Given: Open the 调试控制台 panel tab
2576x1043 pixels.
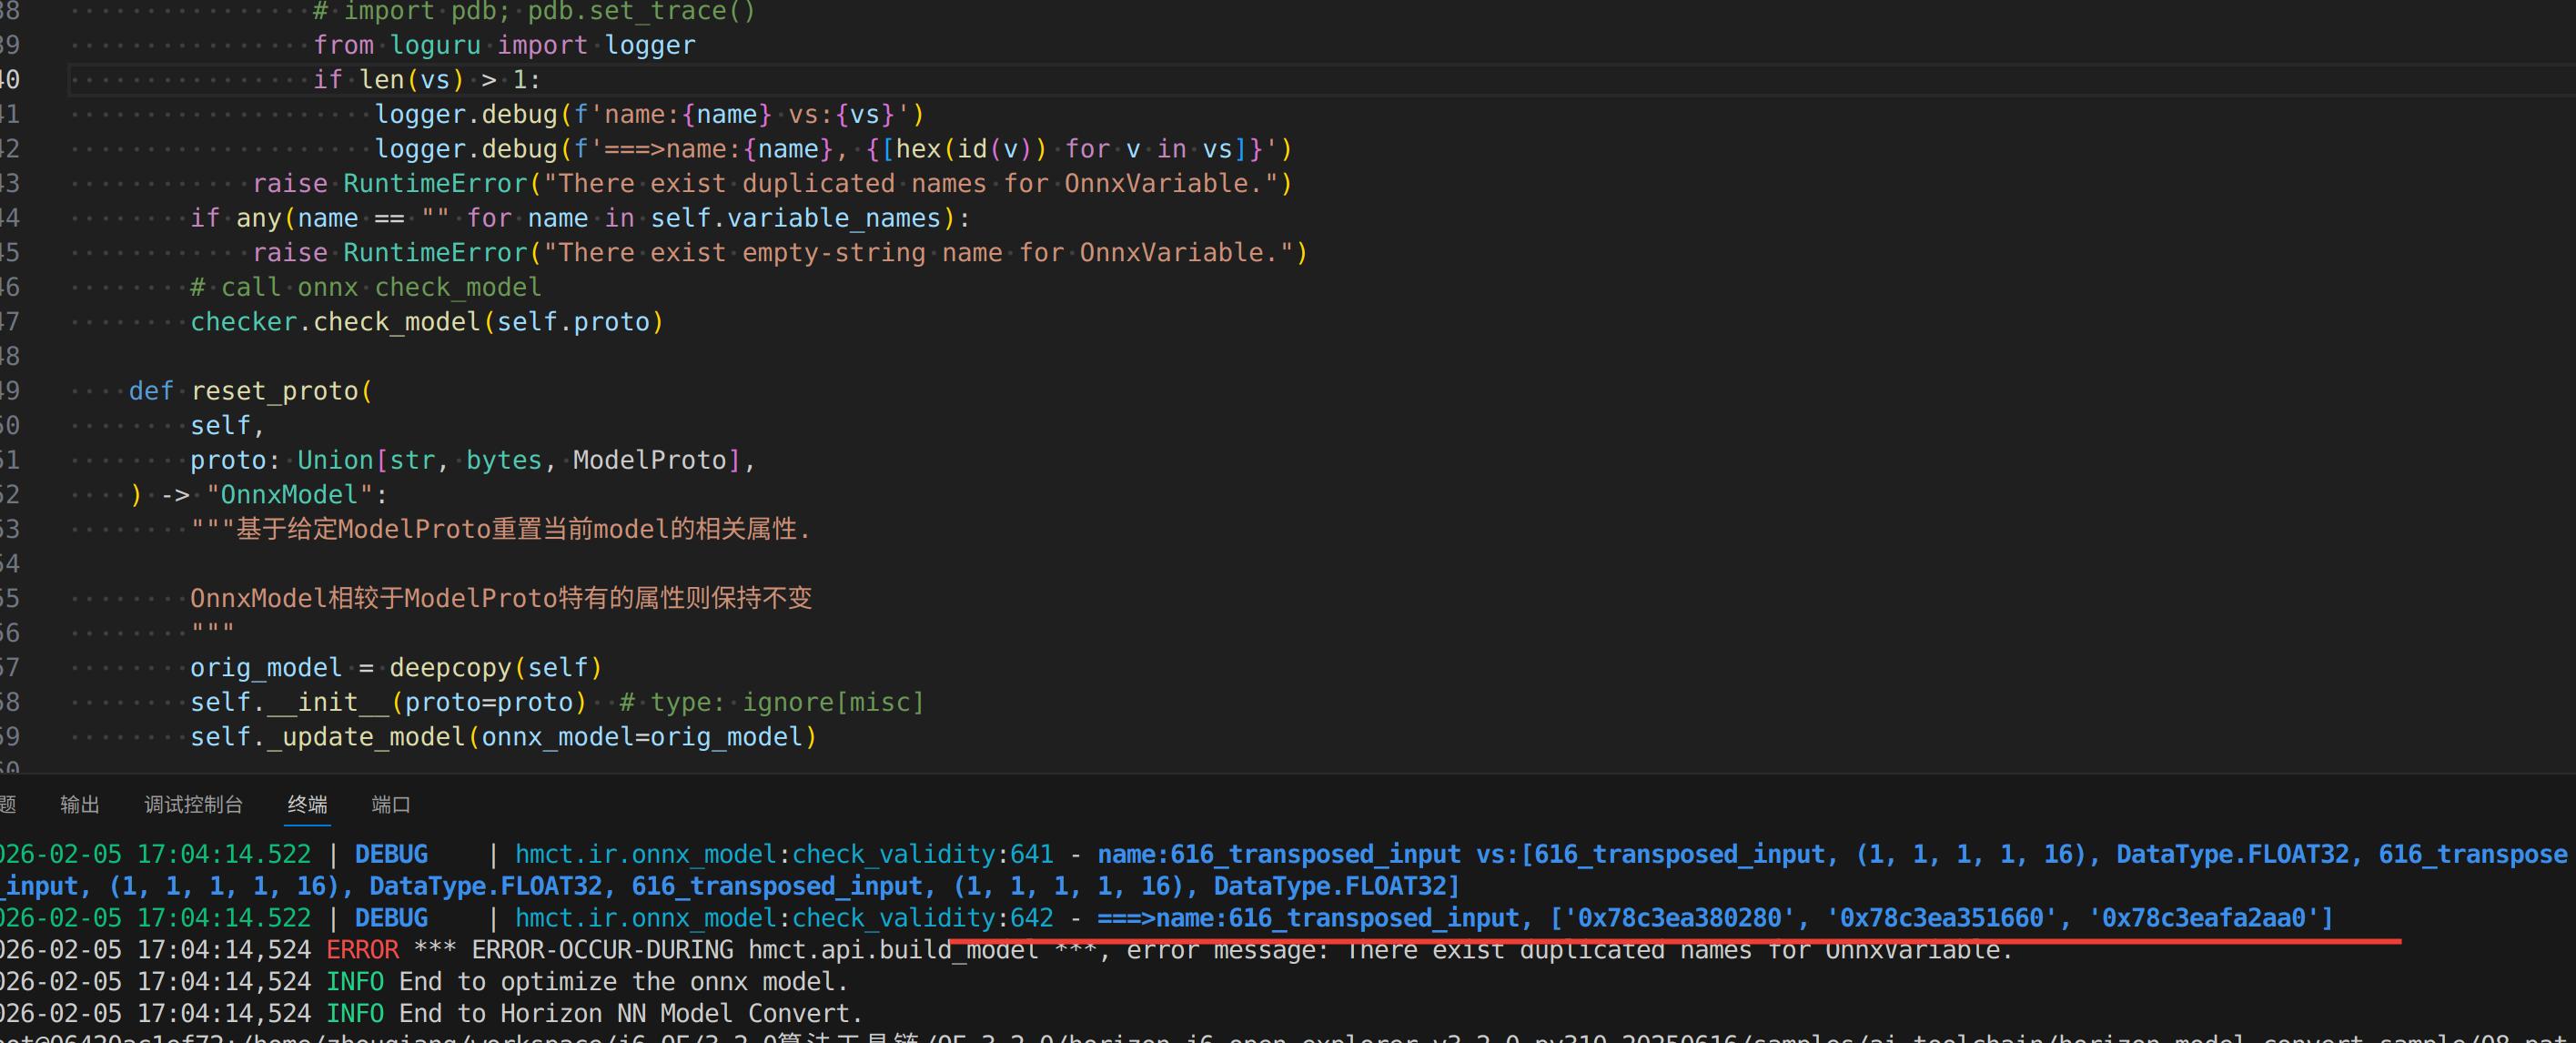Looking at the screenshot, I should point(193,805).
